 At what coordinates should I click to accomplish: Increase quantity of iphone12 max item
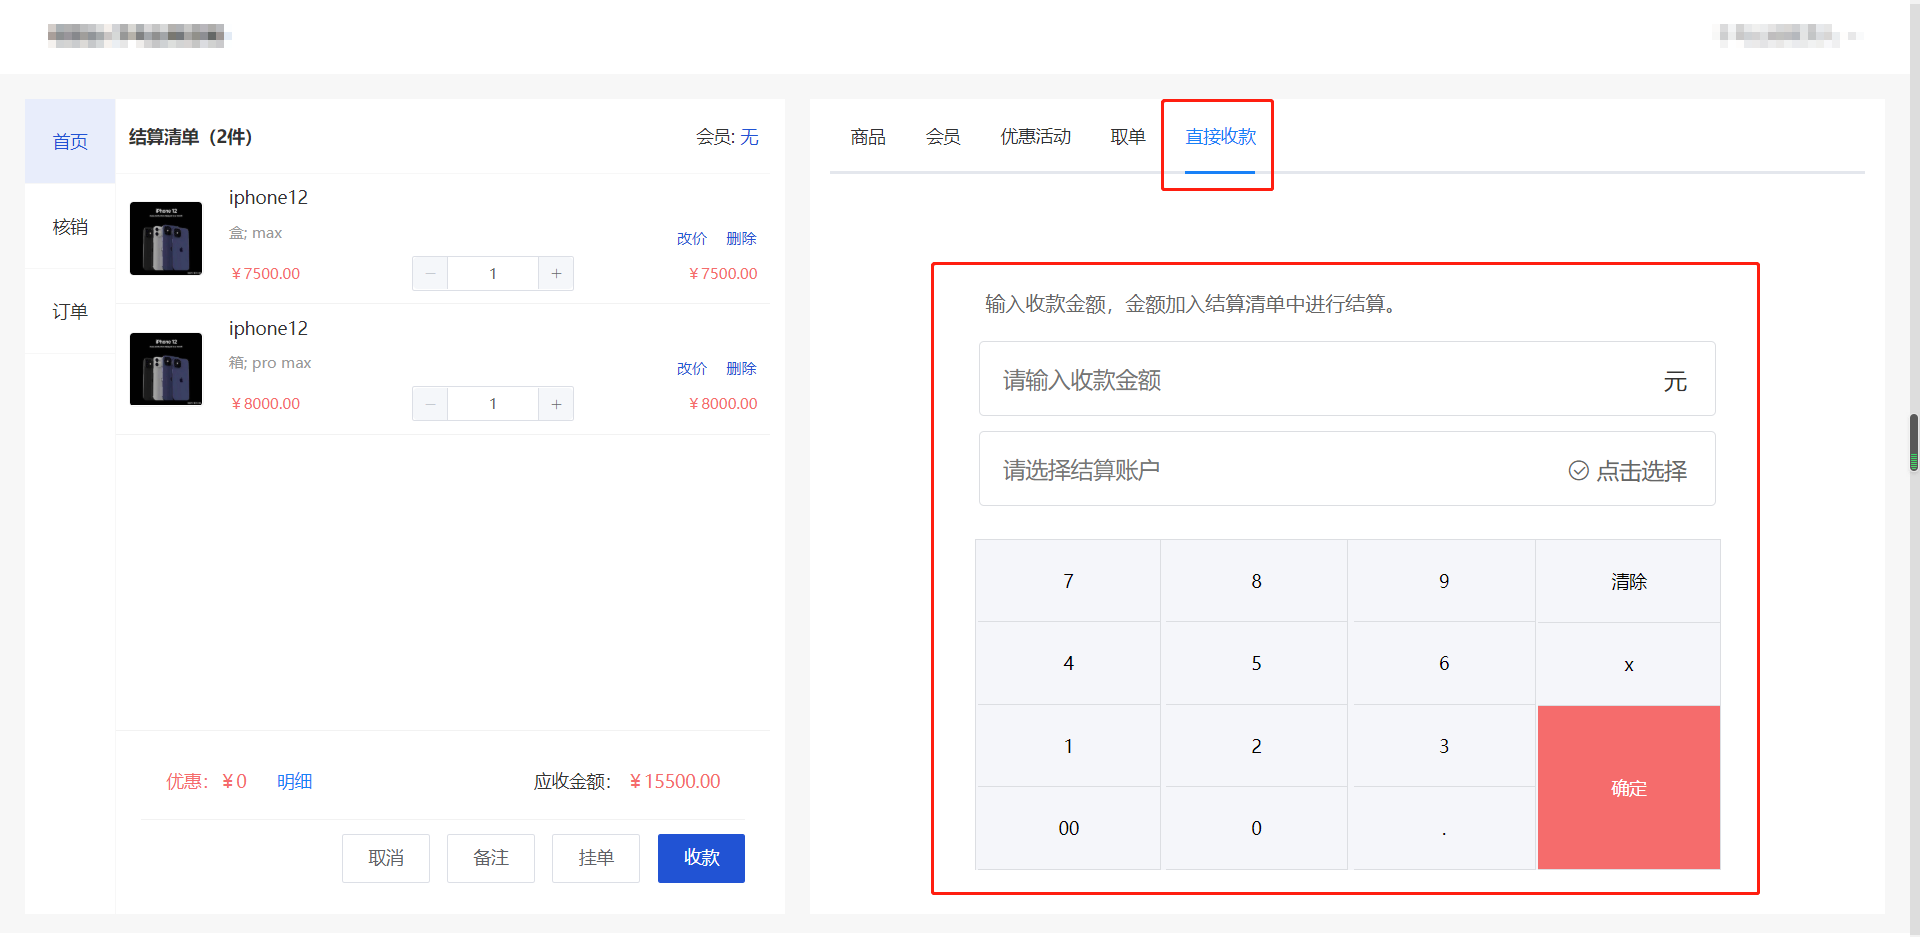point(556,274)
